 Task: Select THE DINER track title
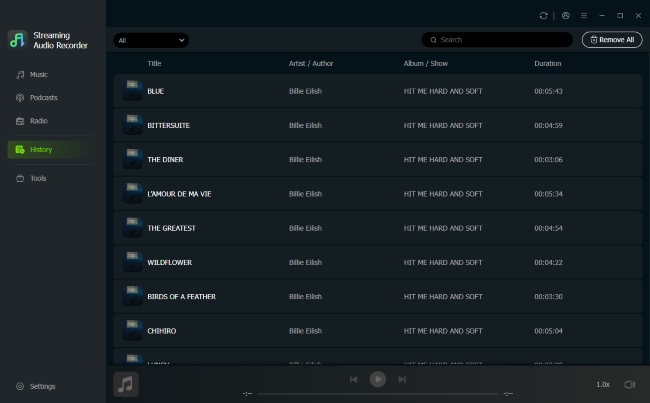coord(165,160)
